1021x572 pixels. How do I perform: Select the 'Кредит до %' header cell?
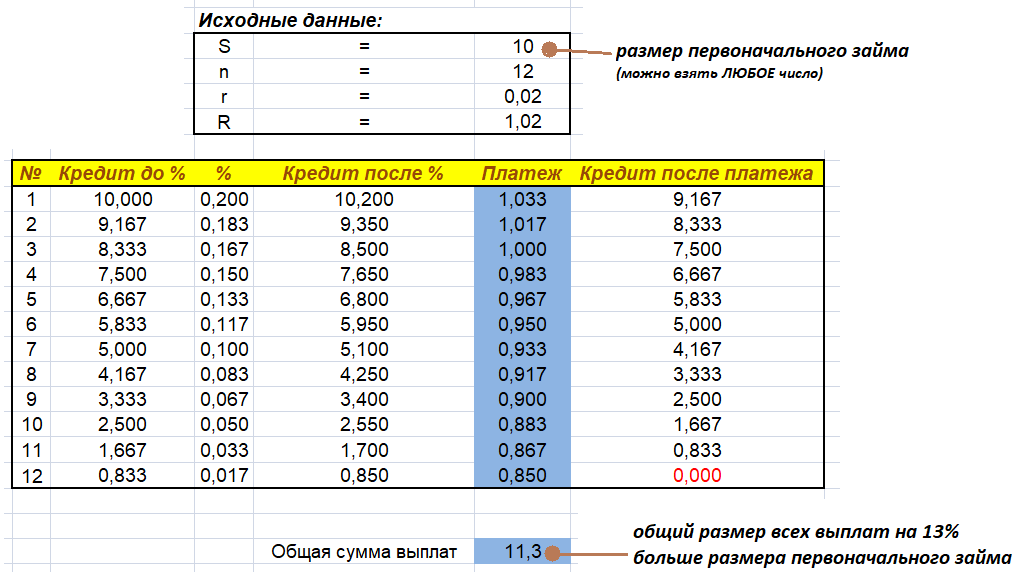pos(122,173)
